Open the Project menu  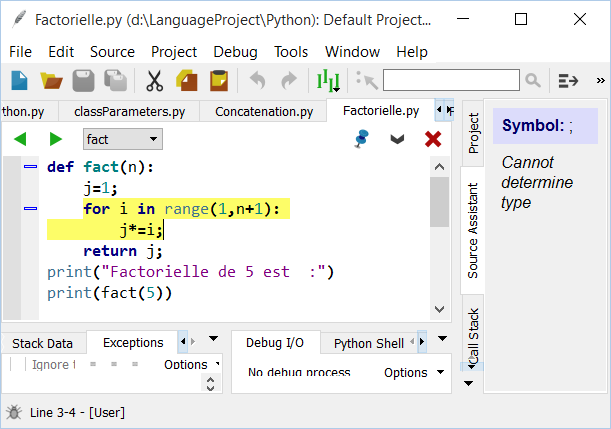[174, 52]
